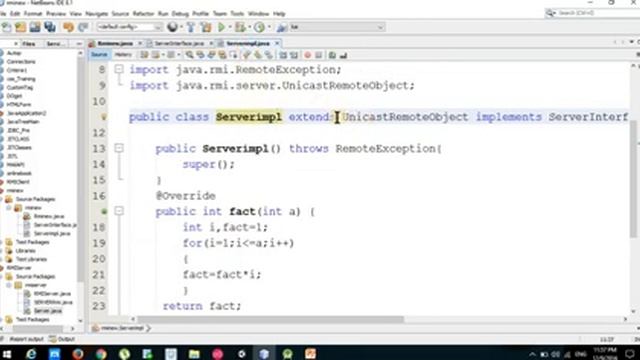Screen dimensions: 640x360
Task: Run the project with green play icon
Action: coord(222,27)
